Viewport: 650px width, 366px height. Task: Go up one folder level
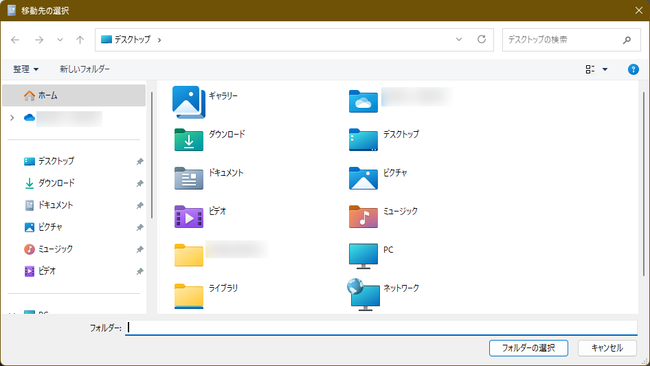coord(80,40)
